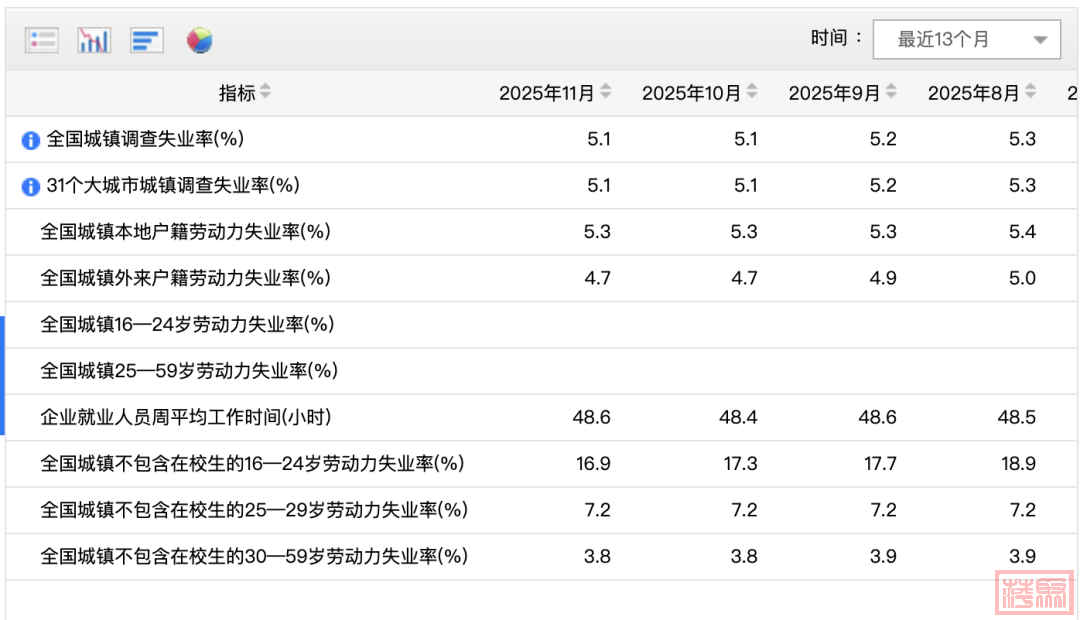Sort table by the 指标 column arrows
This screenshot has width=1080, height=620.
tap(265, 93)
